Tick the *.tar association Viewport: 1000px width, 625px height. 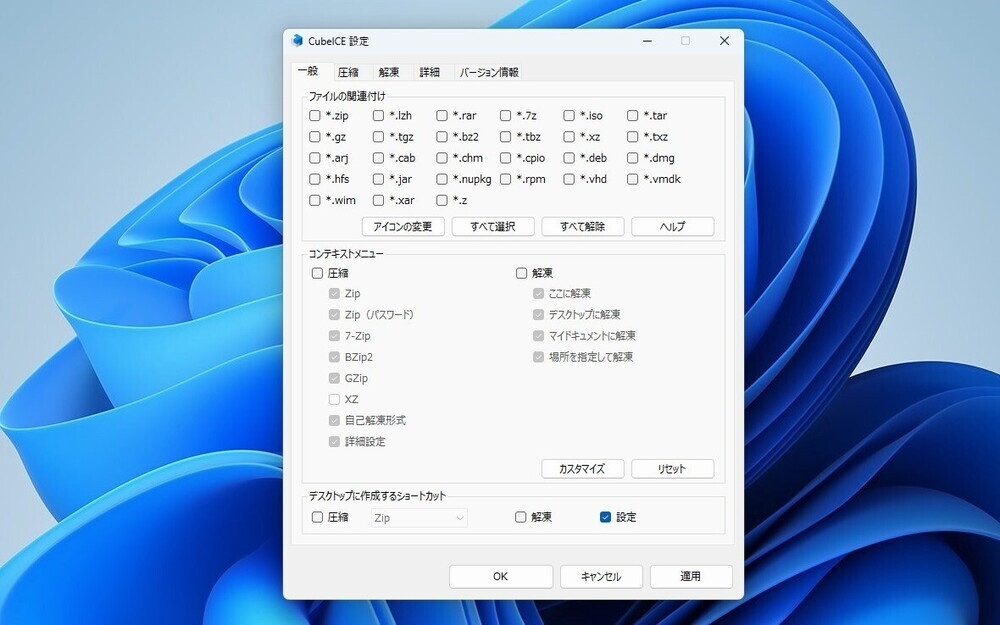click(633, 115)
